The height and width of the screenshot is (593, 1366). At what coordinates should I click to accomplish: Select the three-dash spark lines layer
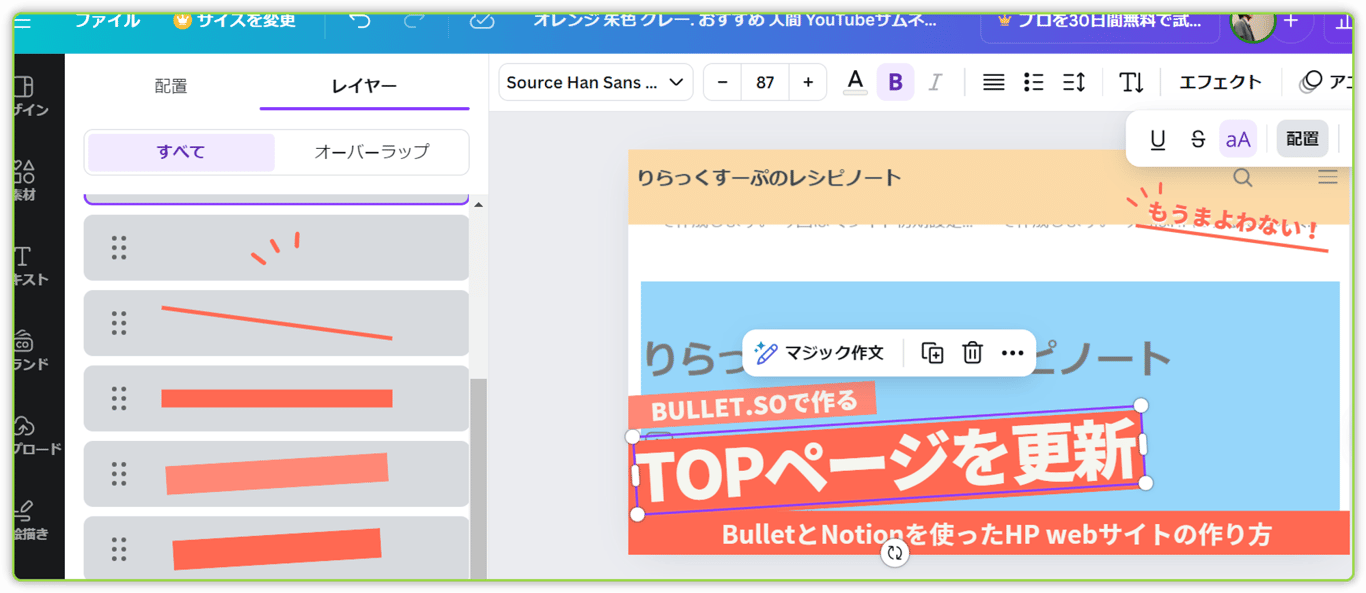pyautogui.click(x=276, y=248)
